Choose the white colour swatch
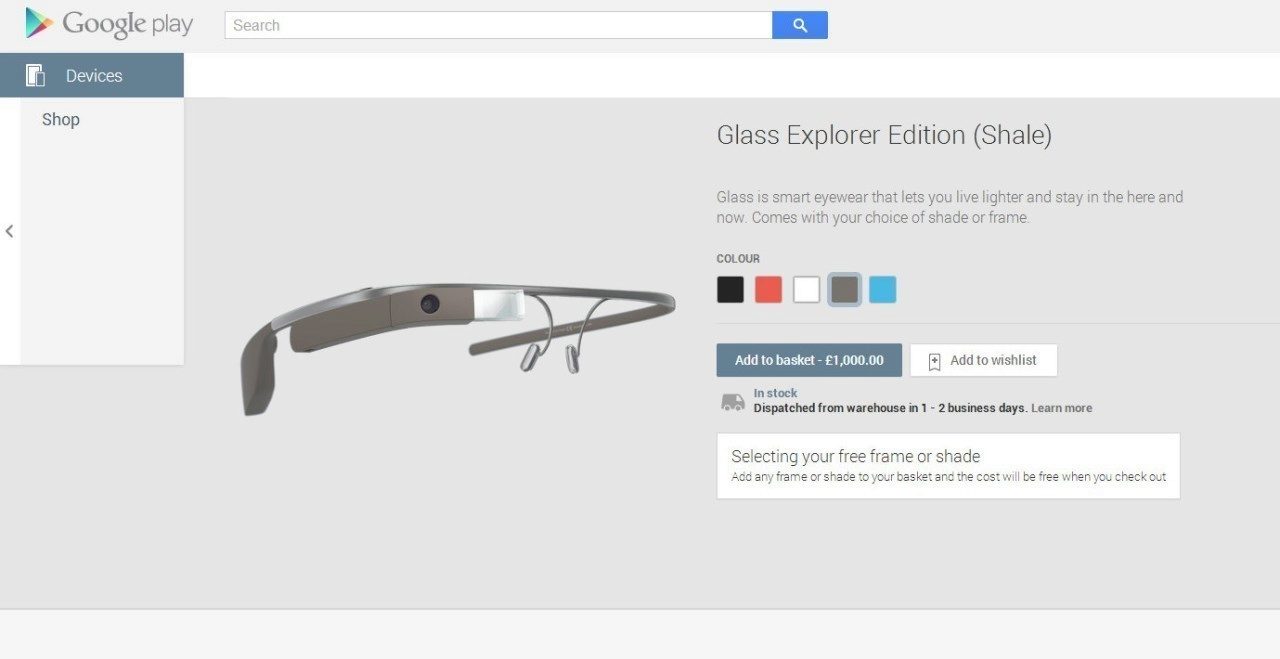Image resolution: width=1280 pixels, height=659 pixels. pos(806,290)
